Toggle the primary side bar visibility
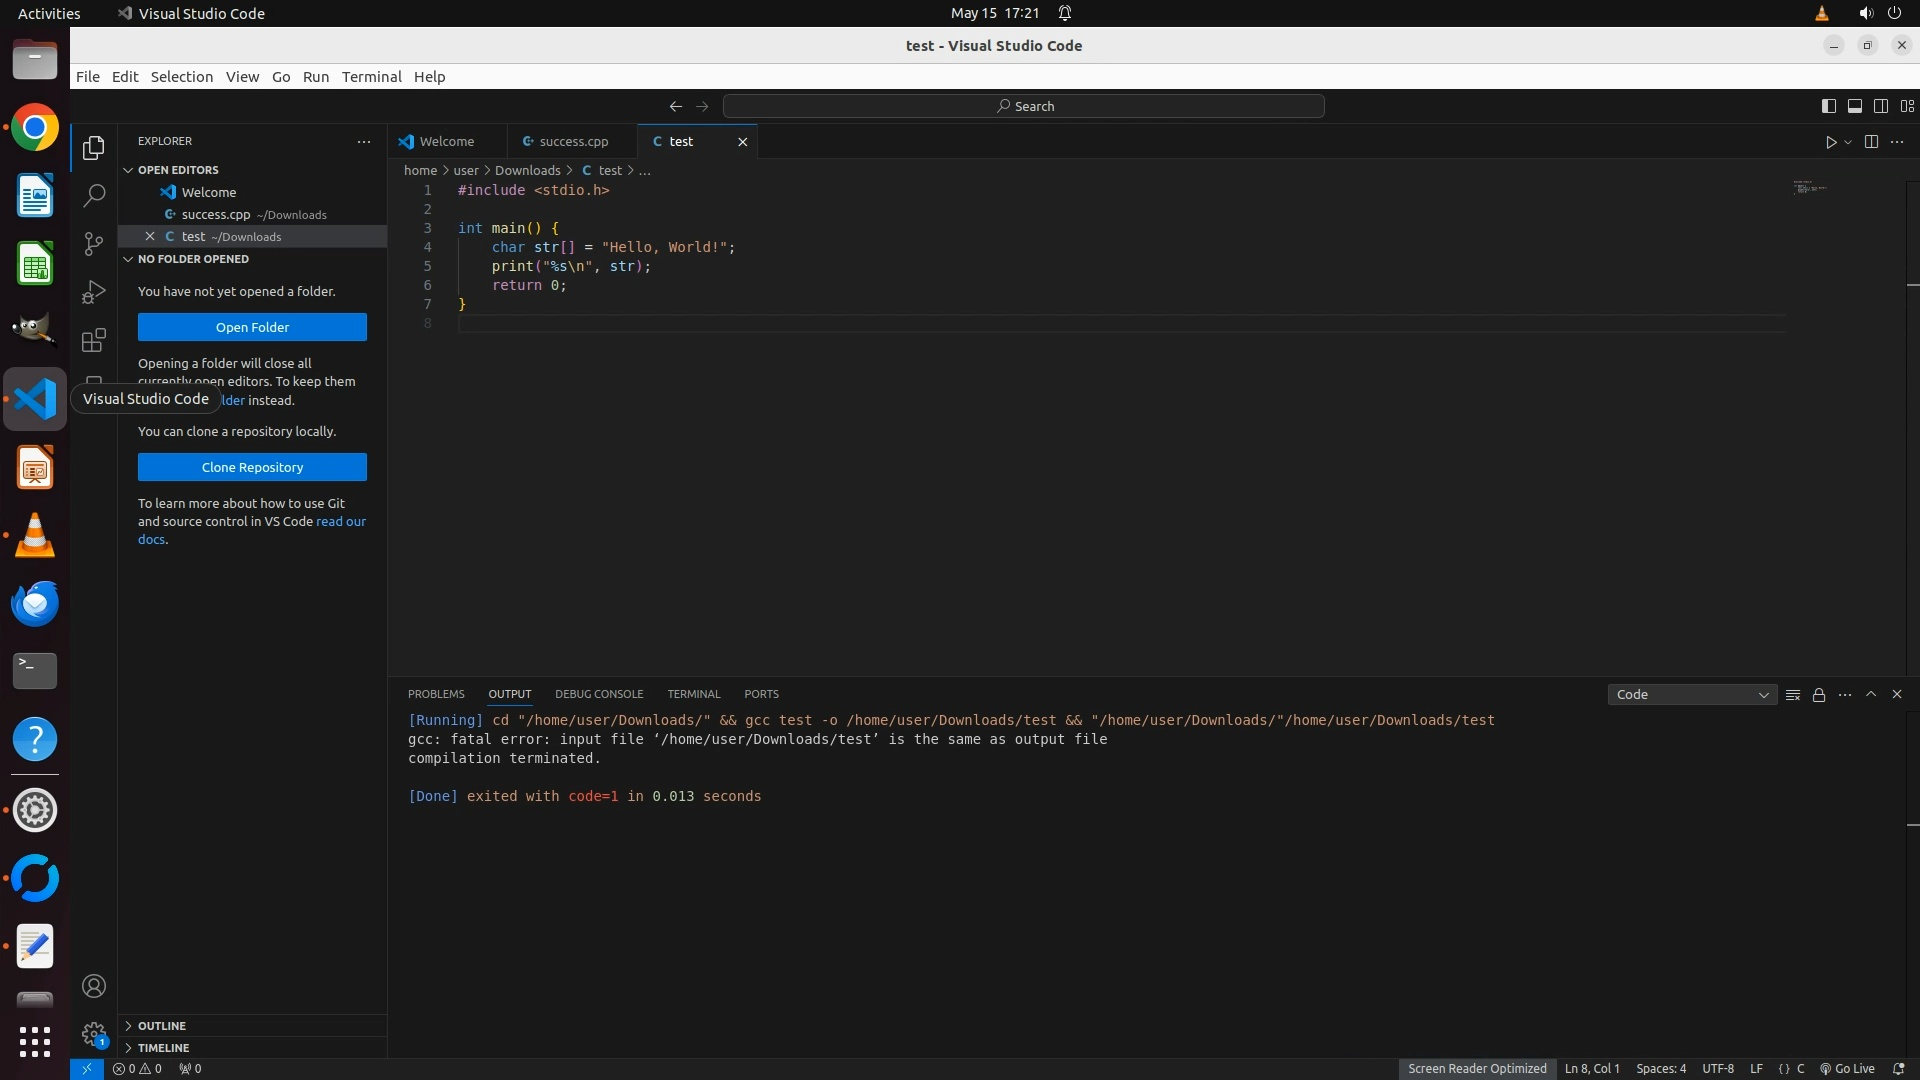Image resolution: width=1920 pixels, height=1080 pixels. 1828,106
